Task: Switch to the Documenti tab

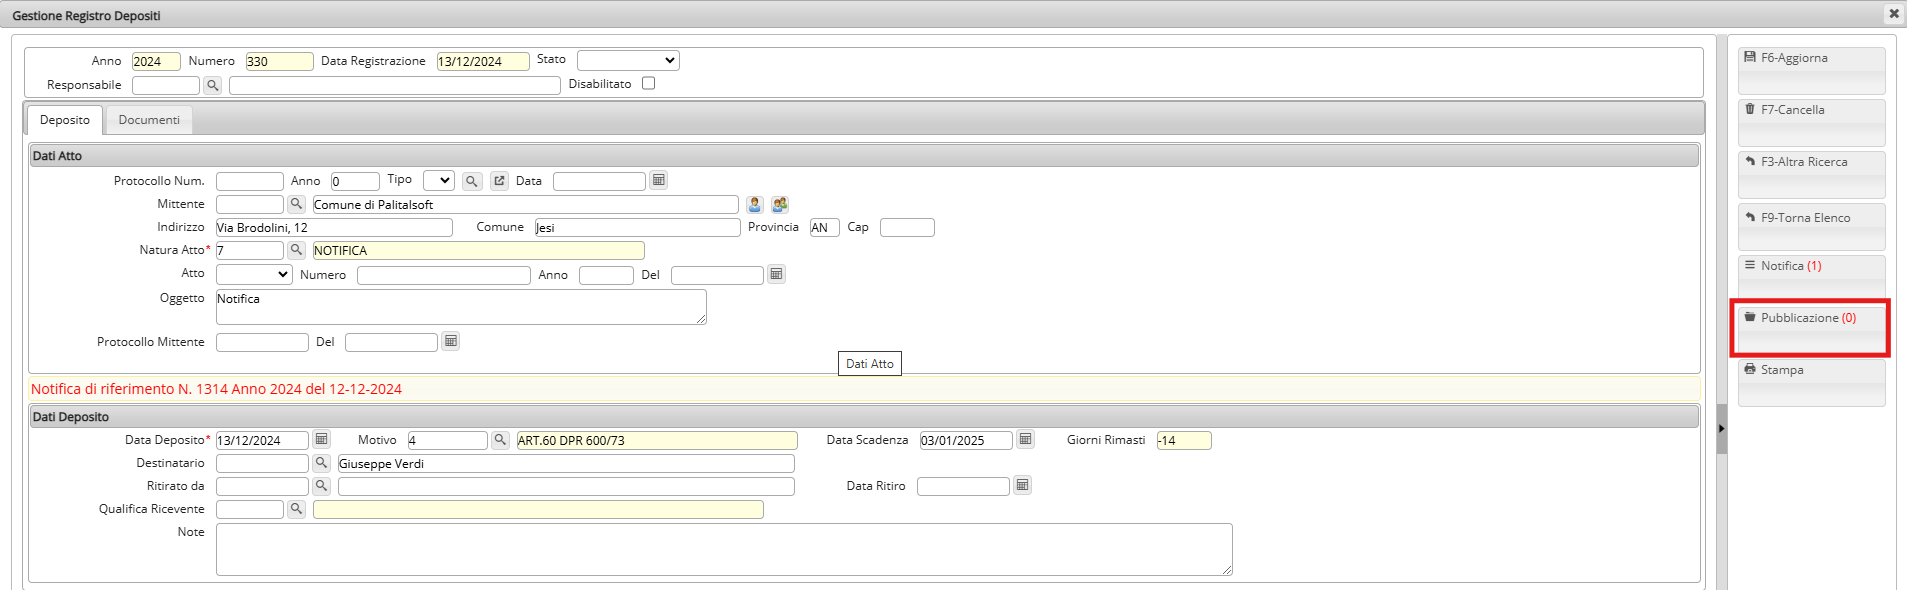Action: [x=149, y=120]
